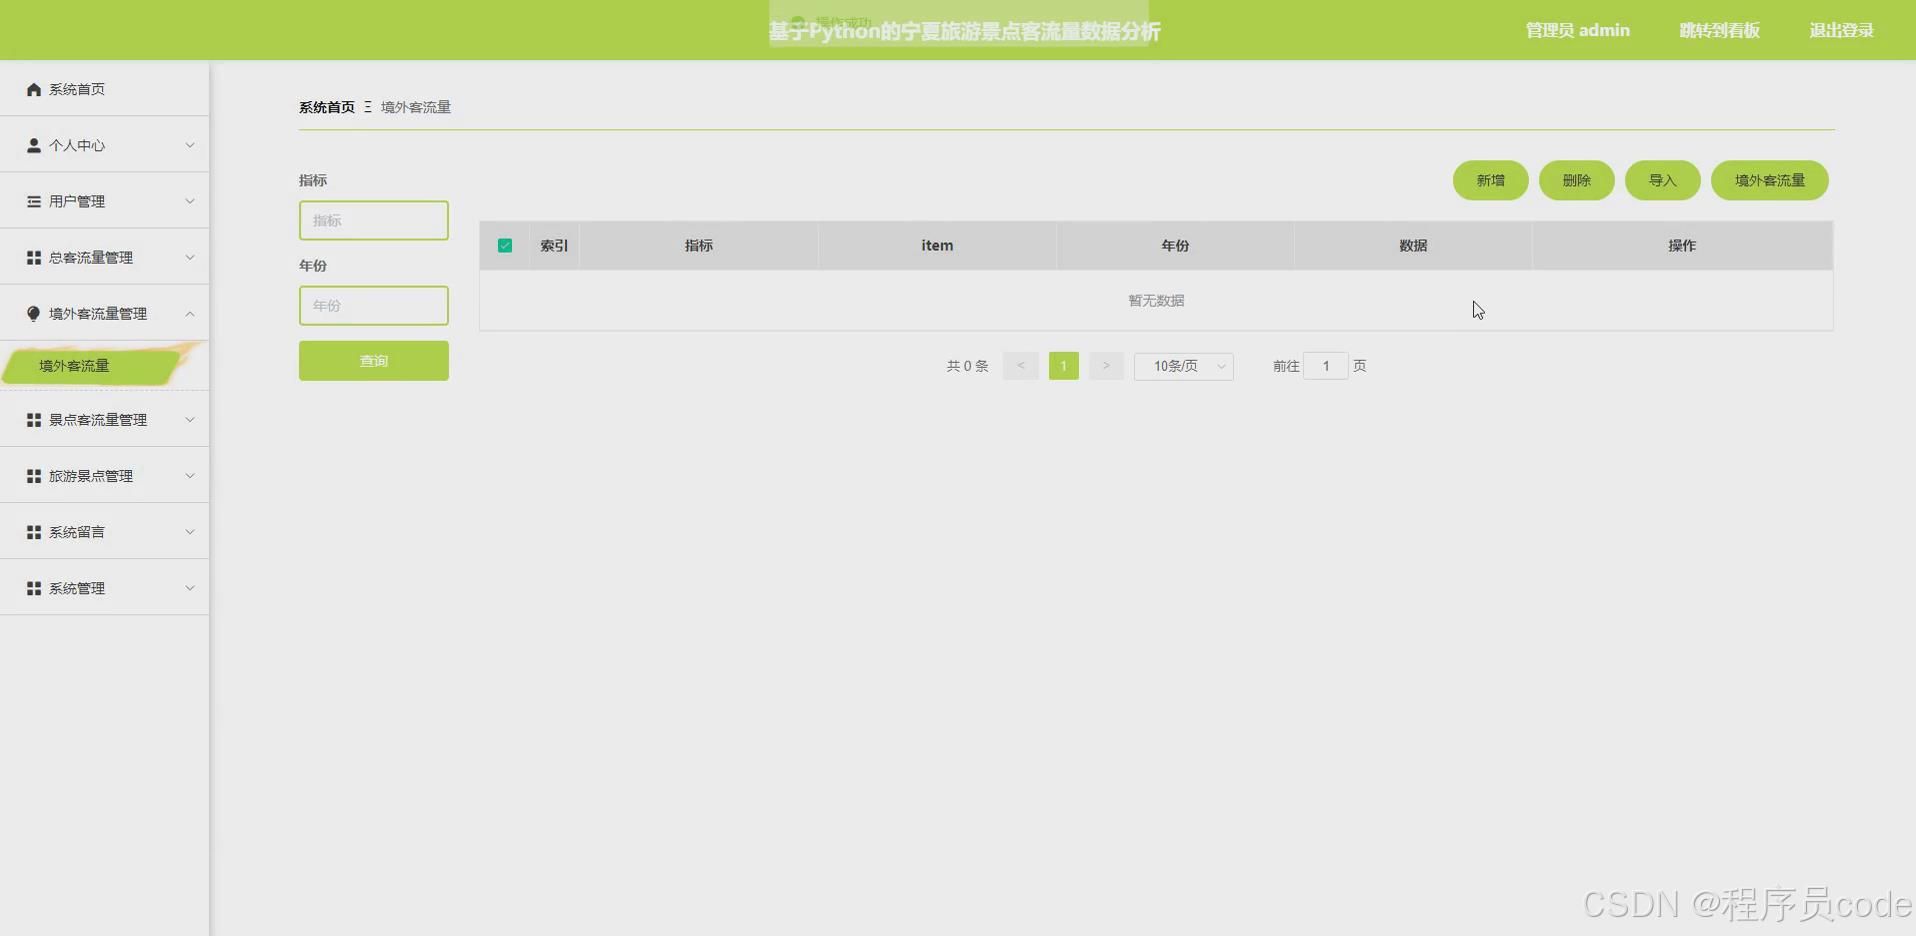Focus the 年份 filter input

[374, 305]
